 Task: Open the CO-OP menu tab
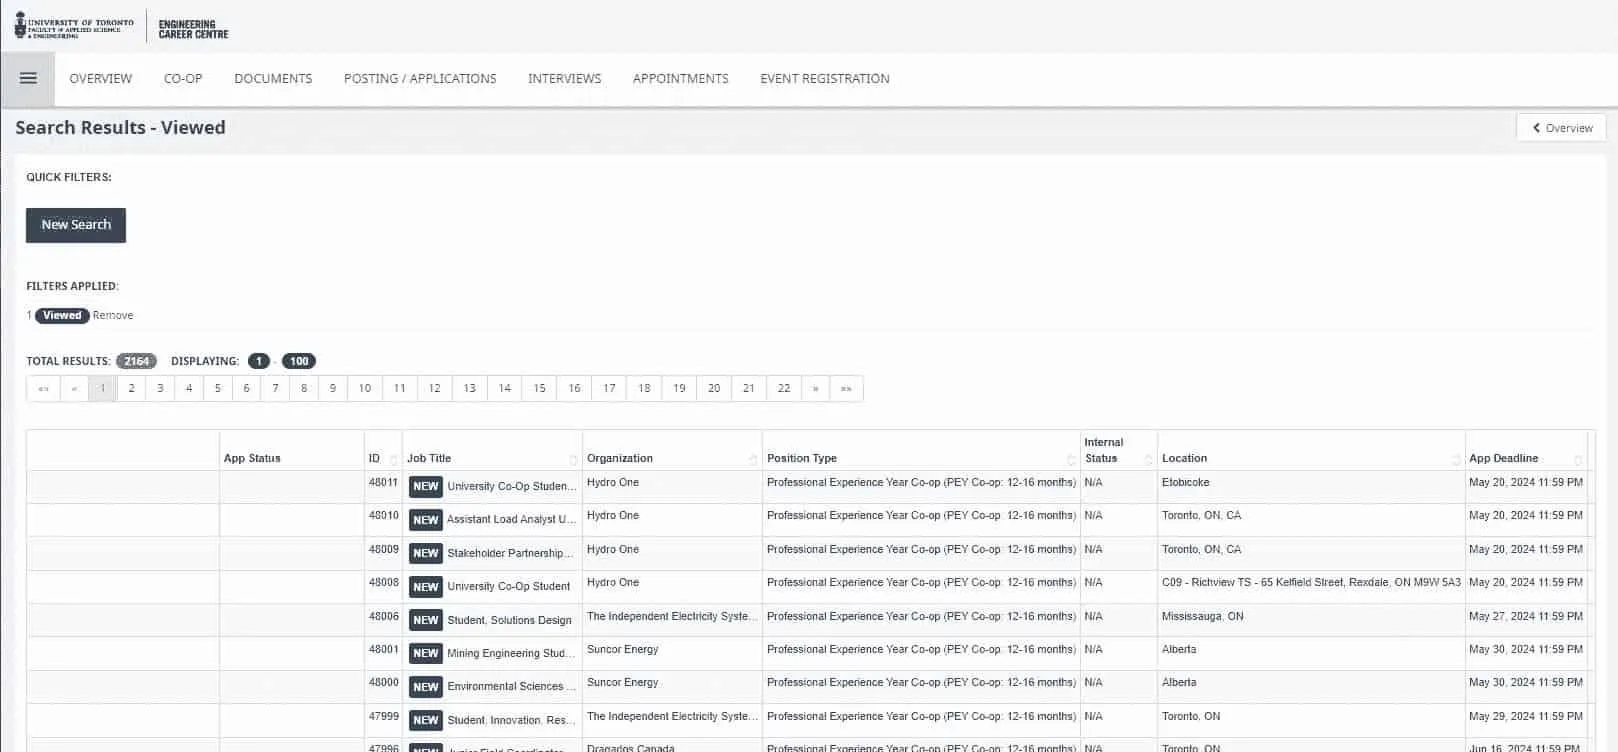[183, 78]
